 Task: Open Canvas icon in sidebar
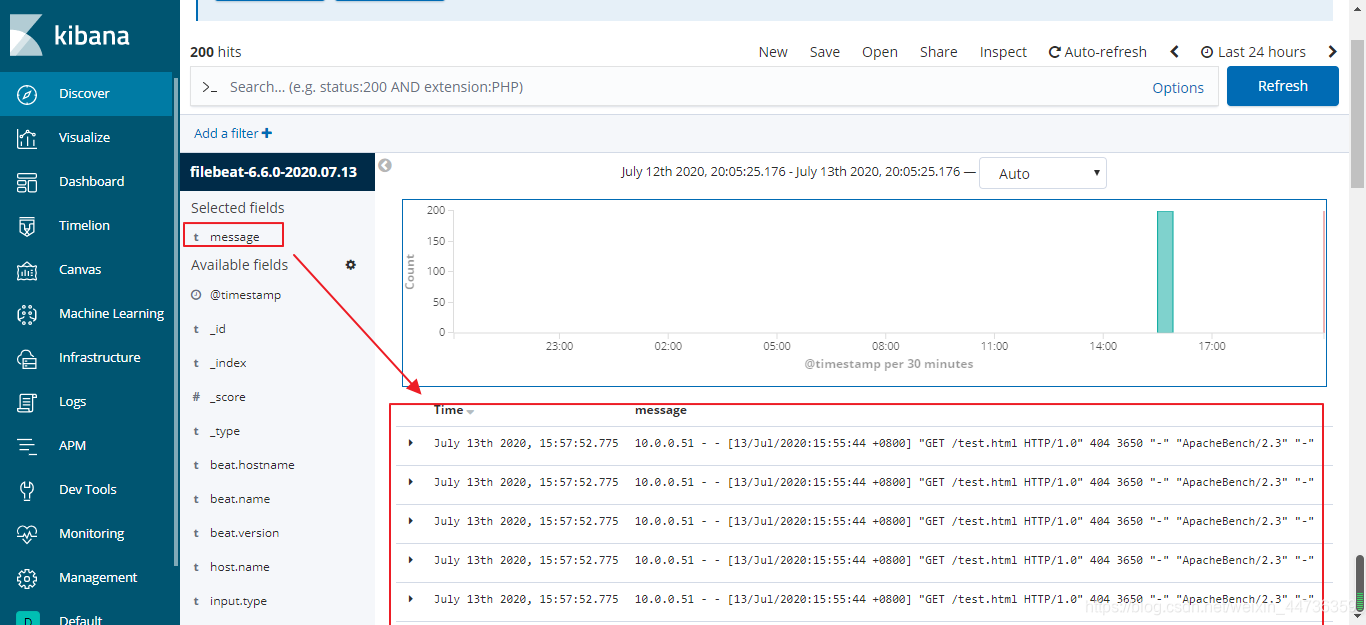pyautogui.click(x=28, y=270)
